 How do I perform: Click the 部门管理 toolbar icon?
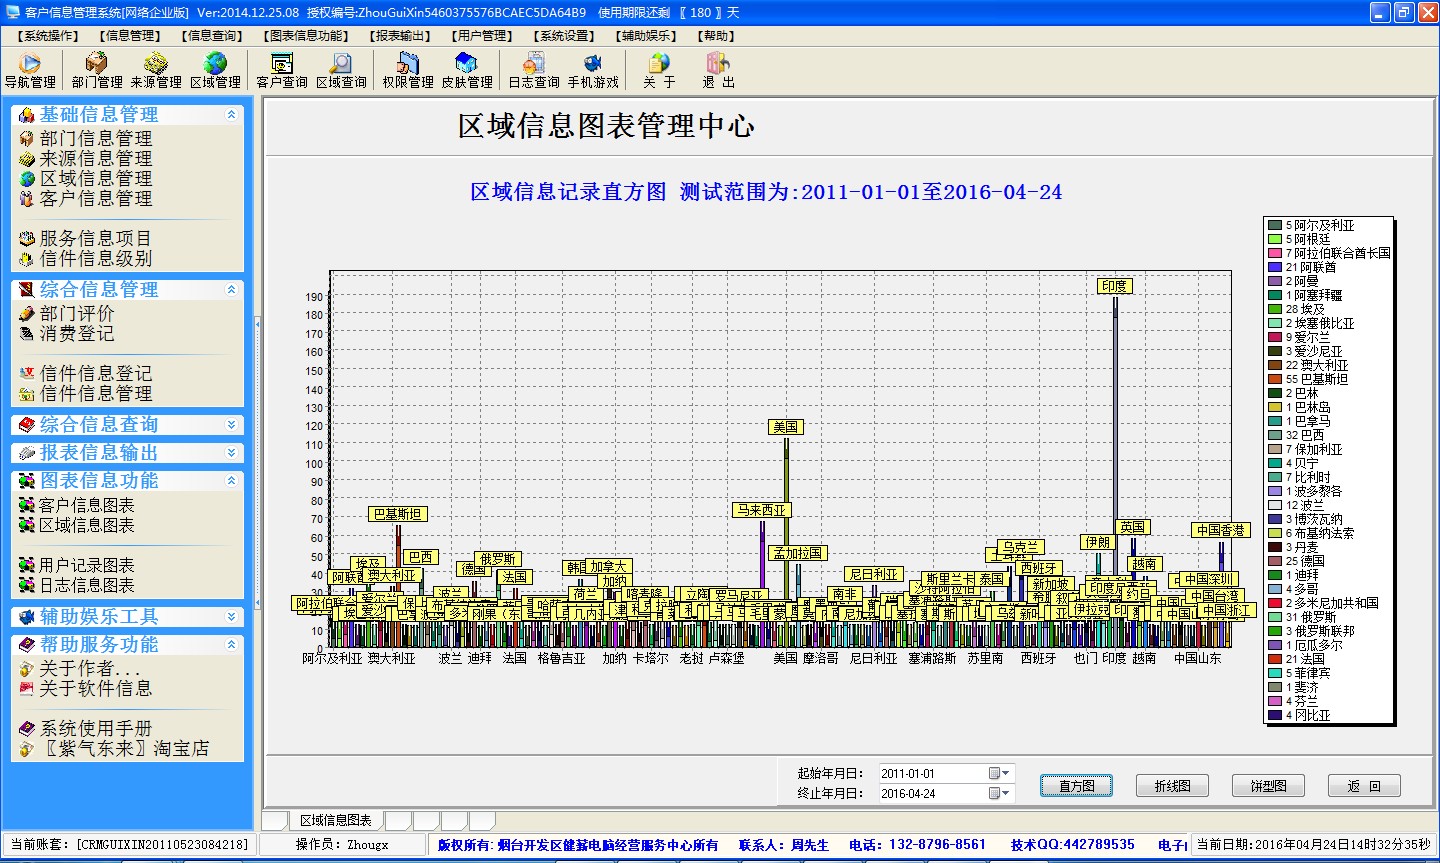click(97, 70)
